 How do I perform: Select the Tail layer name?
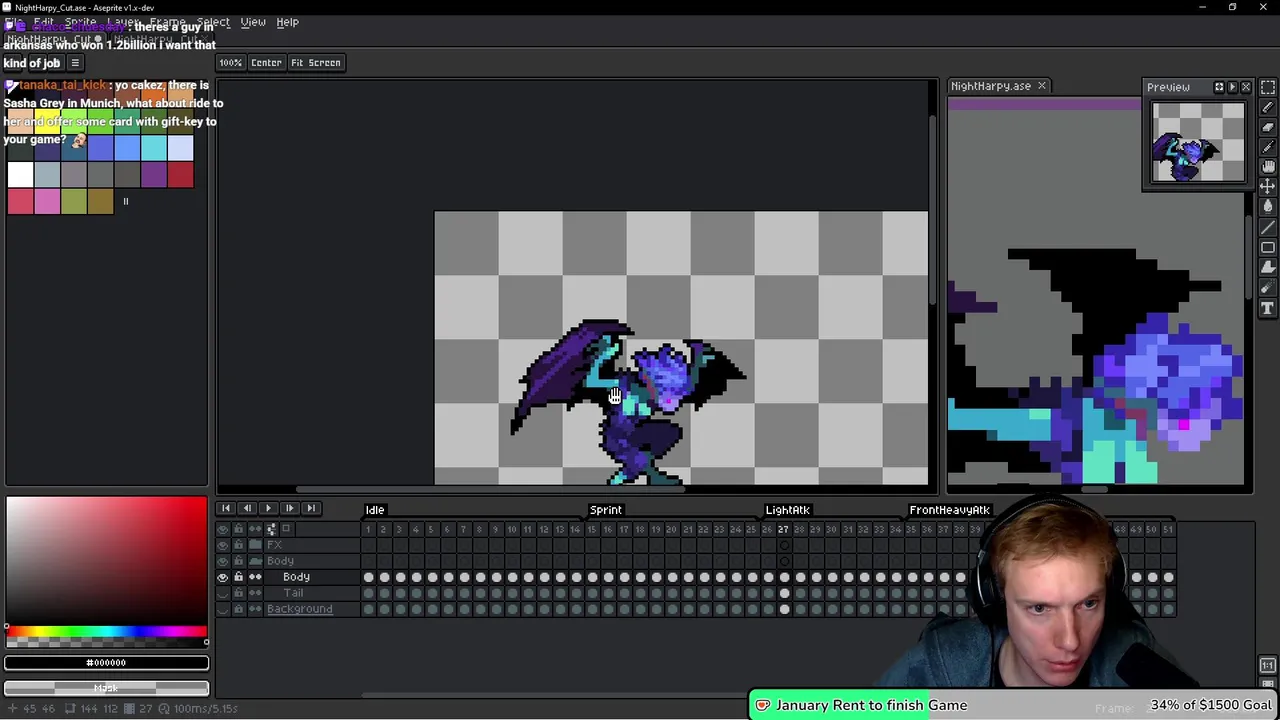[293, 593]
